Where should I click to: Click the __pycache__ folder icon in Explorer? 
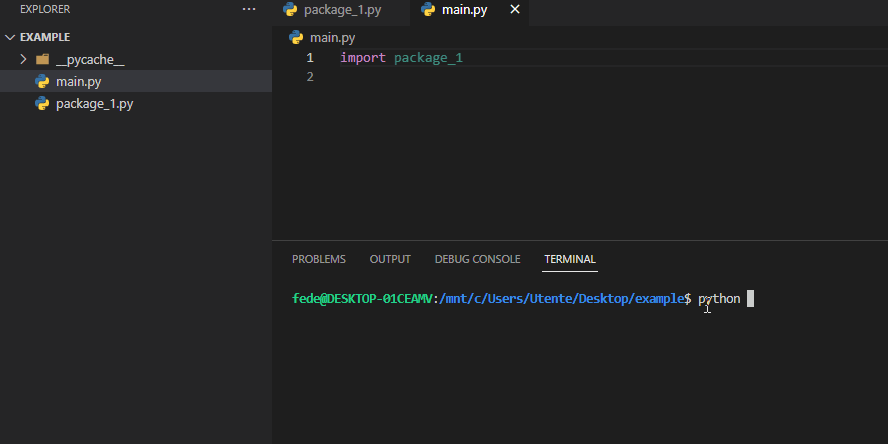point(42,60)
